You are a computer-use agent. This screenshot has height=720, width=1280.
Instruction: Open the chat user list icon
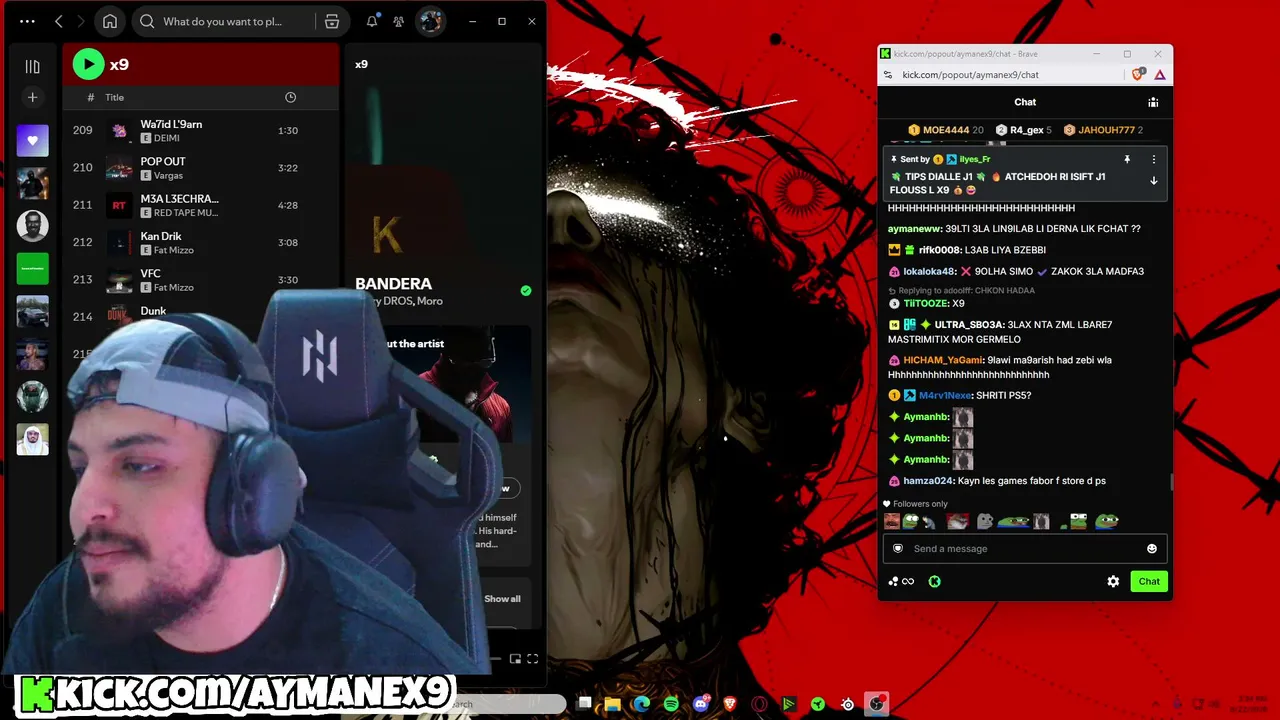pos(1153,102)
